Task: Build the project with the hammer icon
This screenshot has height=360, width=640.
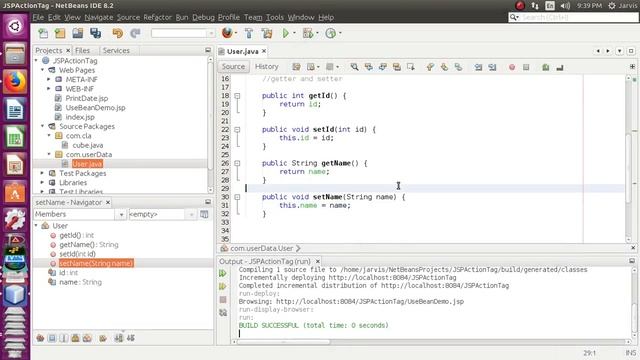Action: pyautogui.click(x=249, y=33)
